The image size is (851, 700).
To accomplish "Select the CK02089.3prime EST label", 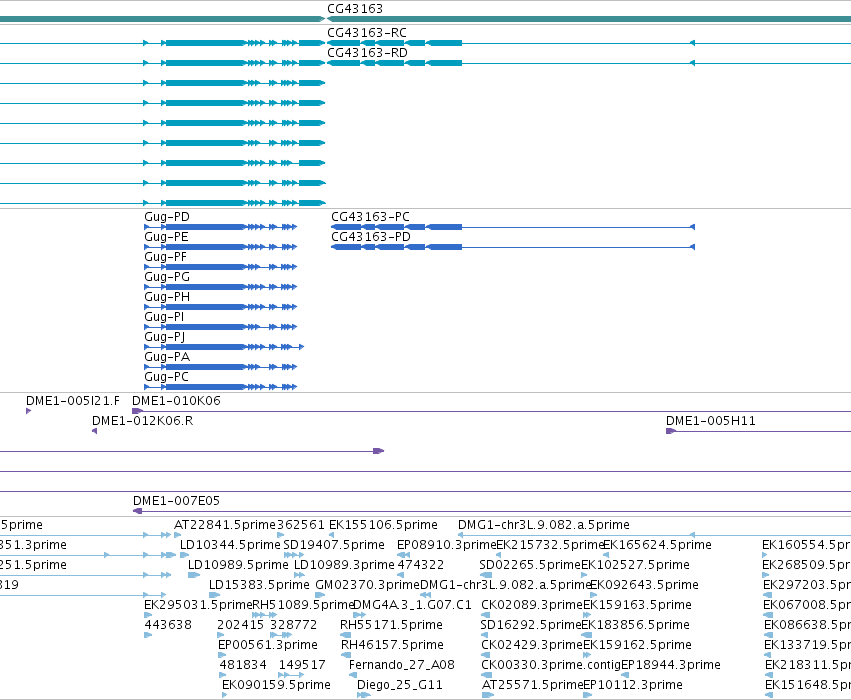I will pos(532,604).
